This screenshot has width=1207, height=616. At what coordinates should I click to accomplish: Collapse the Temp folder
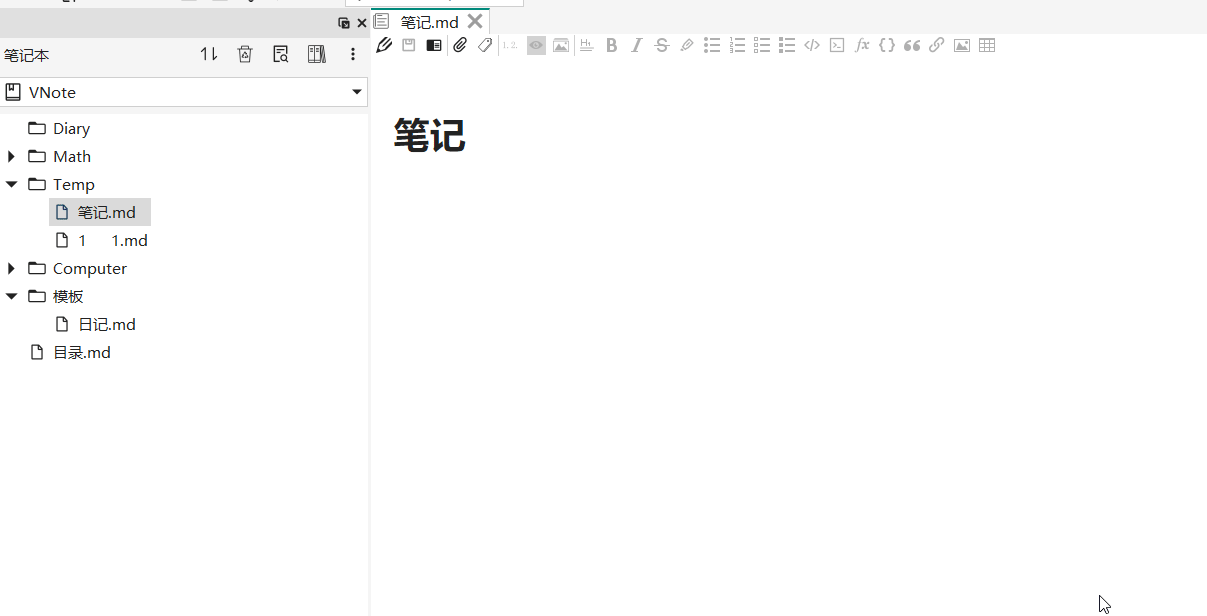(11, 184)
